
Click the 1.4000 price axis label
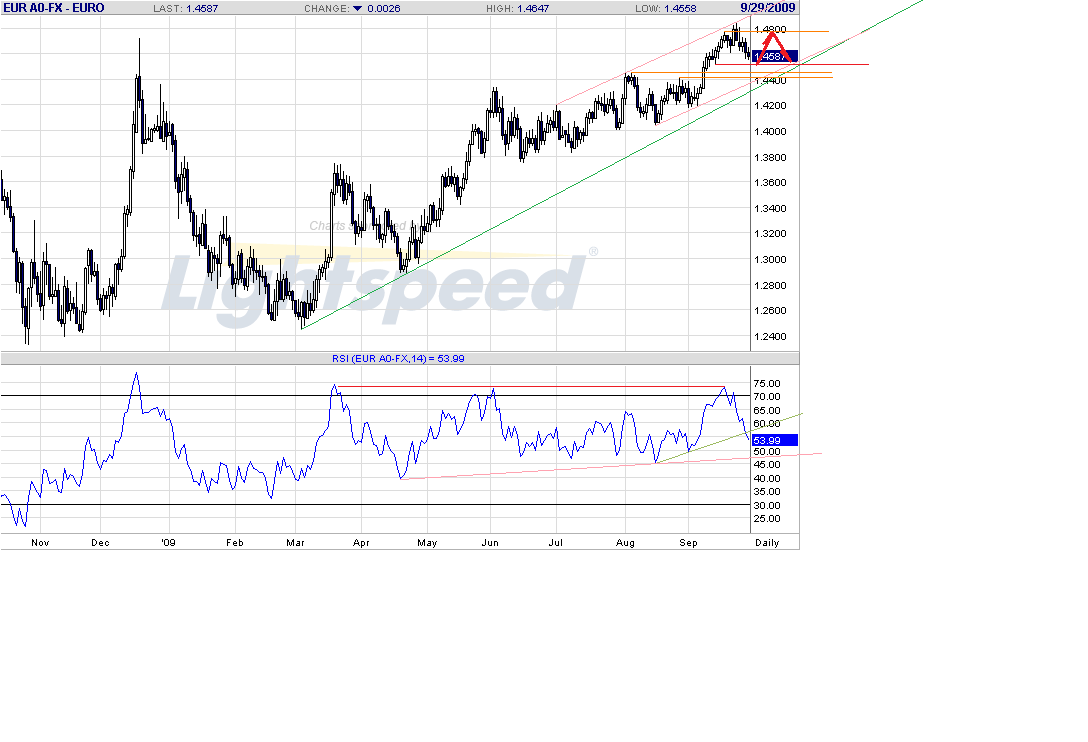pos(770,131)
